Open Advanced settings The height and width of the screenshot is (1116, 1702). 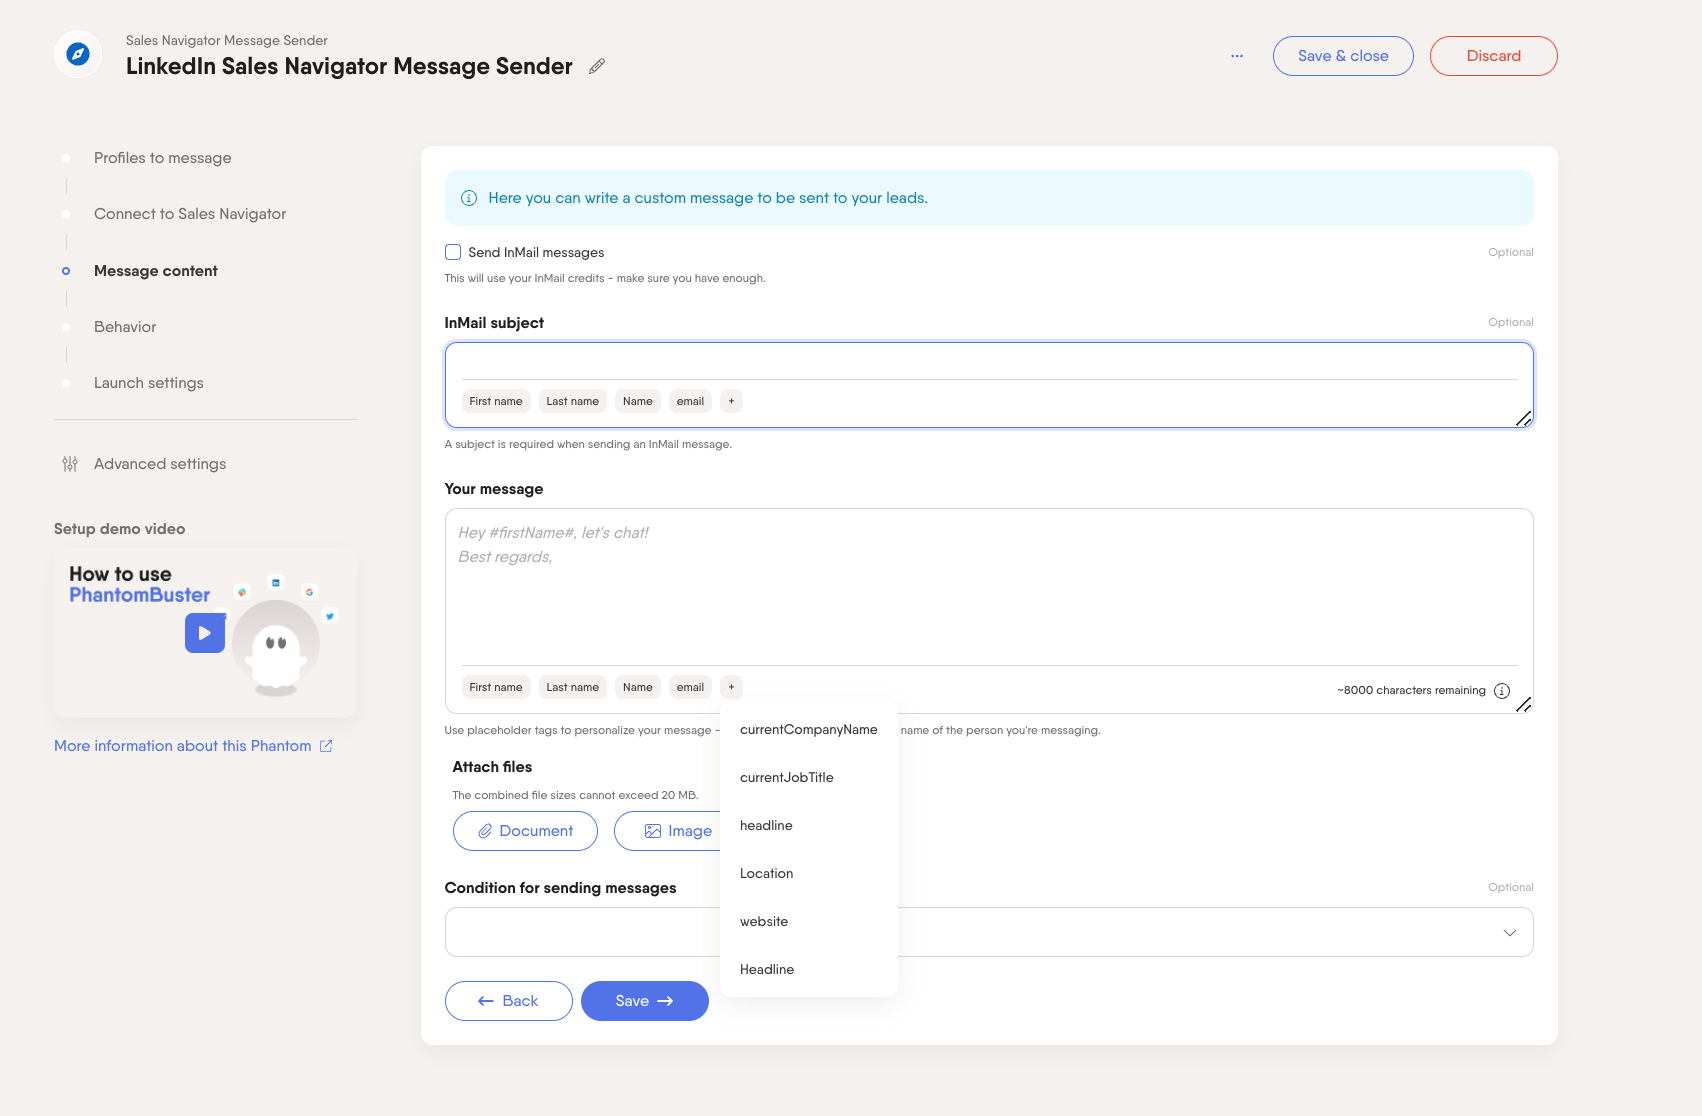tap(160, 464)
